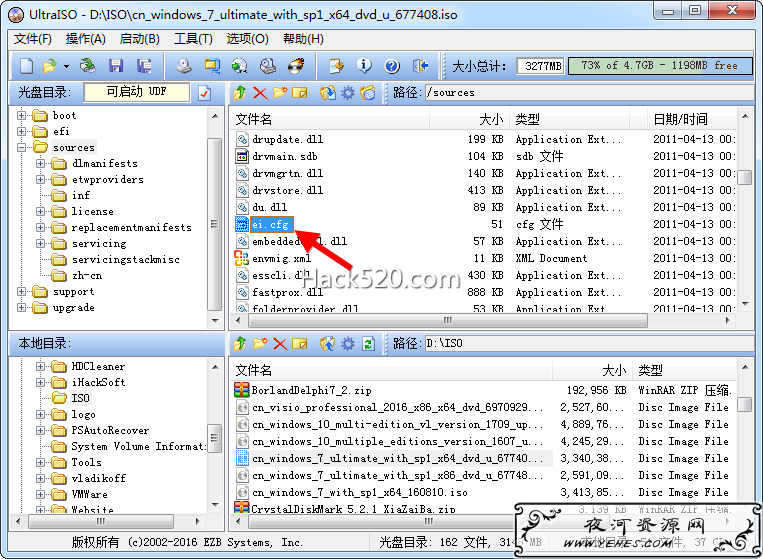763x559 pixels.
Task: Expand the PSAutoRecover local folder
Action: click(40, 431)
